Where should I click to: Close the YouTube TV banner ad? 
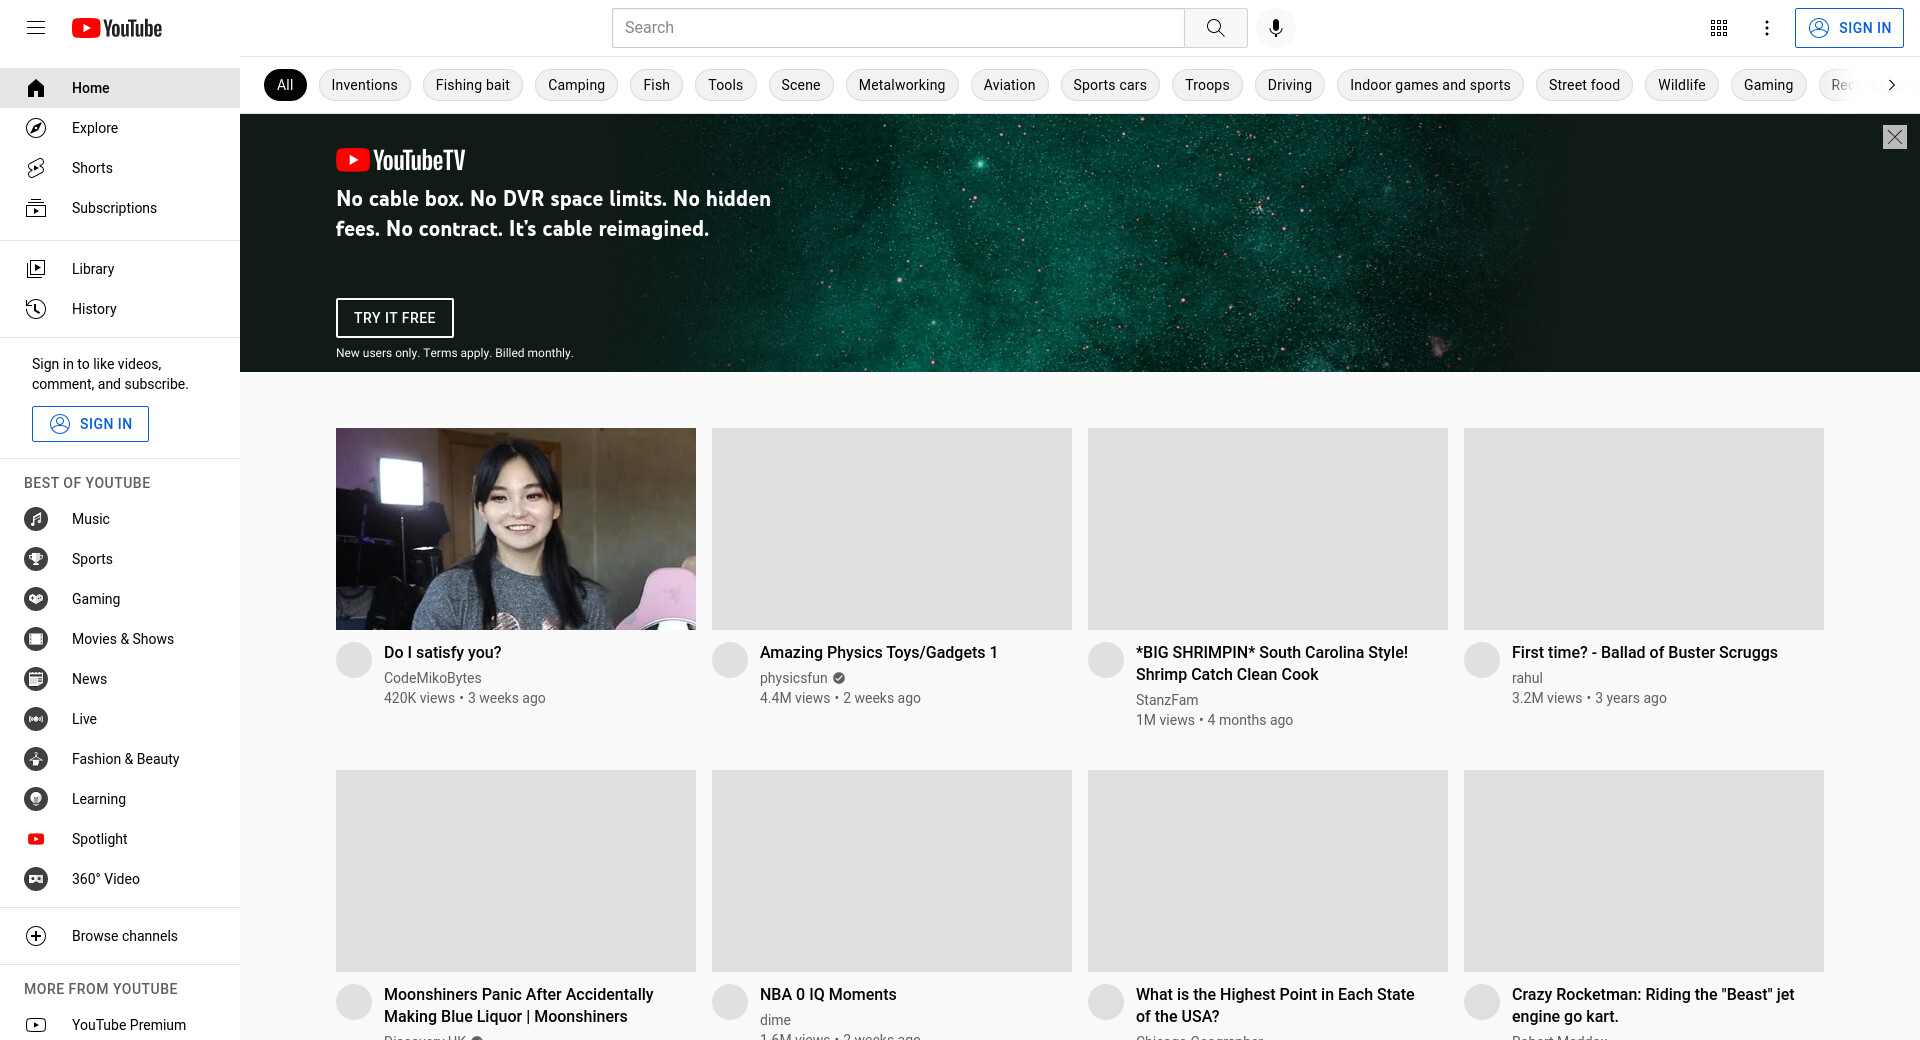point(1895,137)
